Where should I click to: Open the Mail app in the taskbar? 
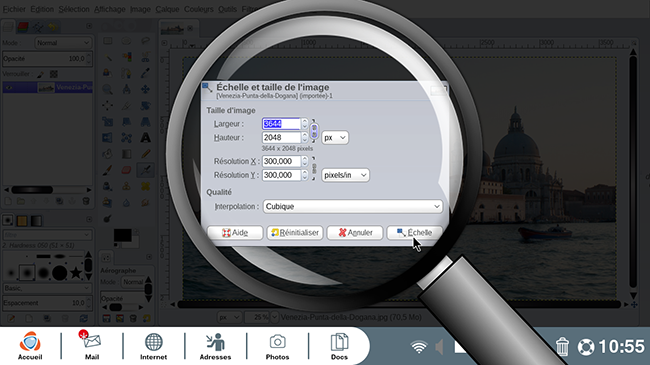tap(92, 345)
